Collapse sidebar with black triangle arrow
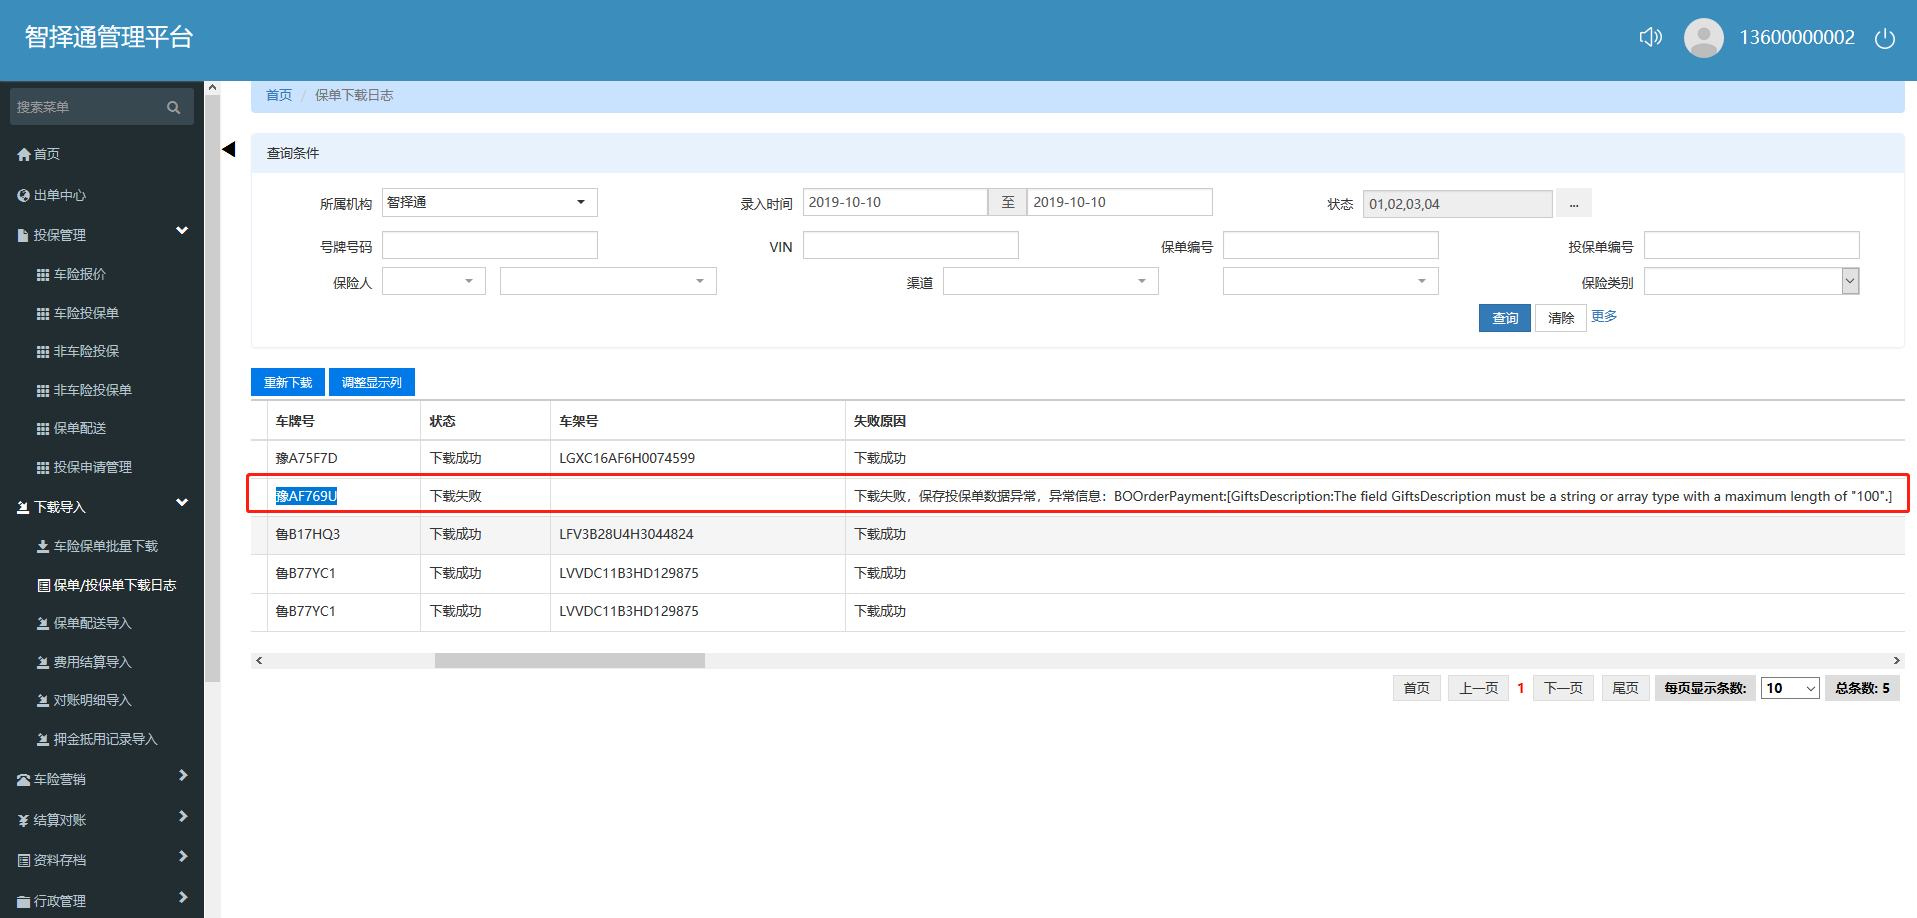1917x918 pixels. click(229, 149)
